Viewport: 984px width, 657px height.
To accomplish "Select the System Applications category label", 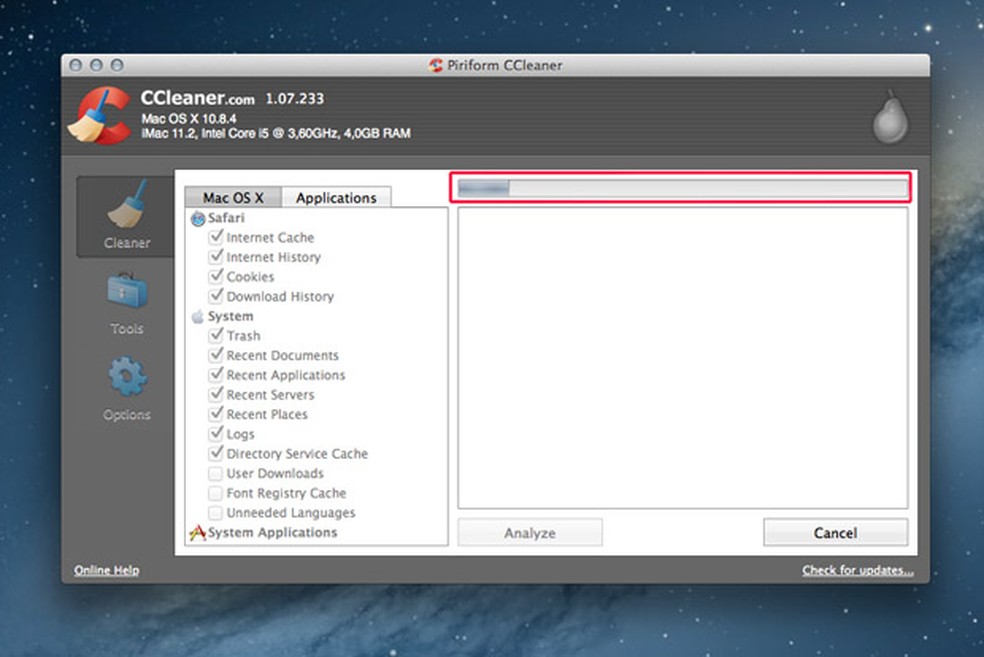I will point(272,532).
